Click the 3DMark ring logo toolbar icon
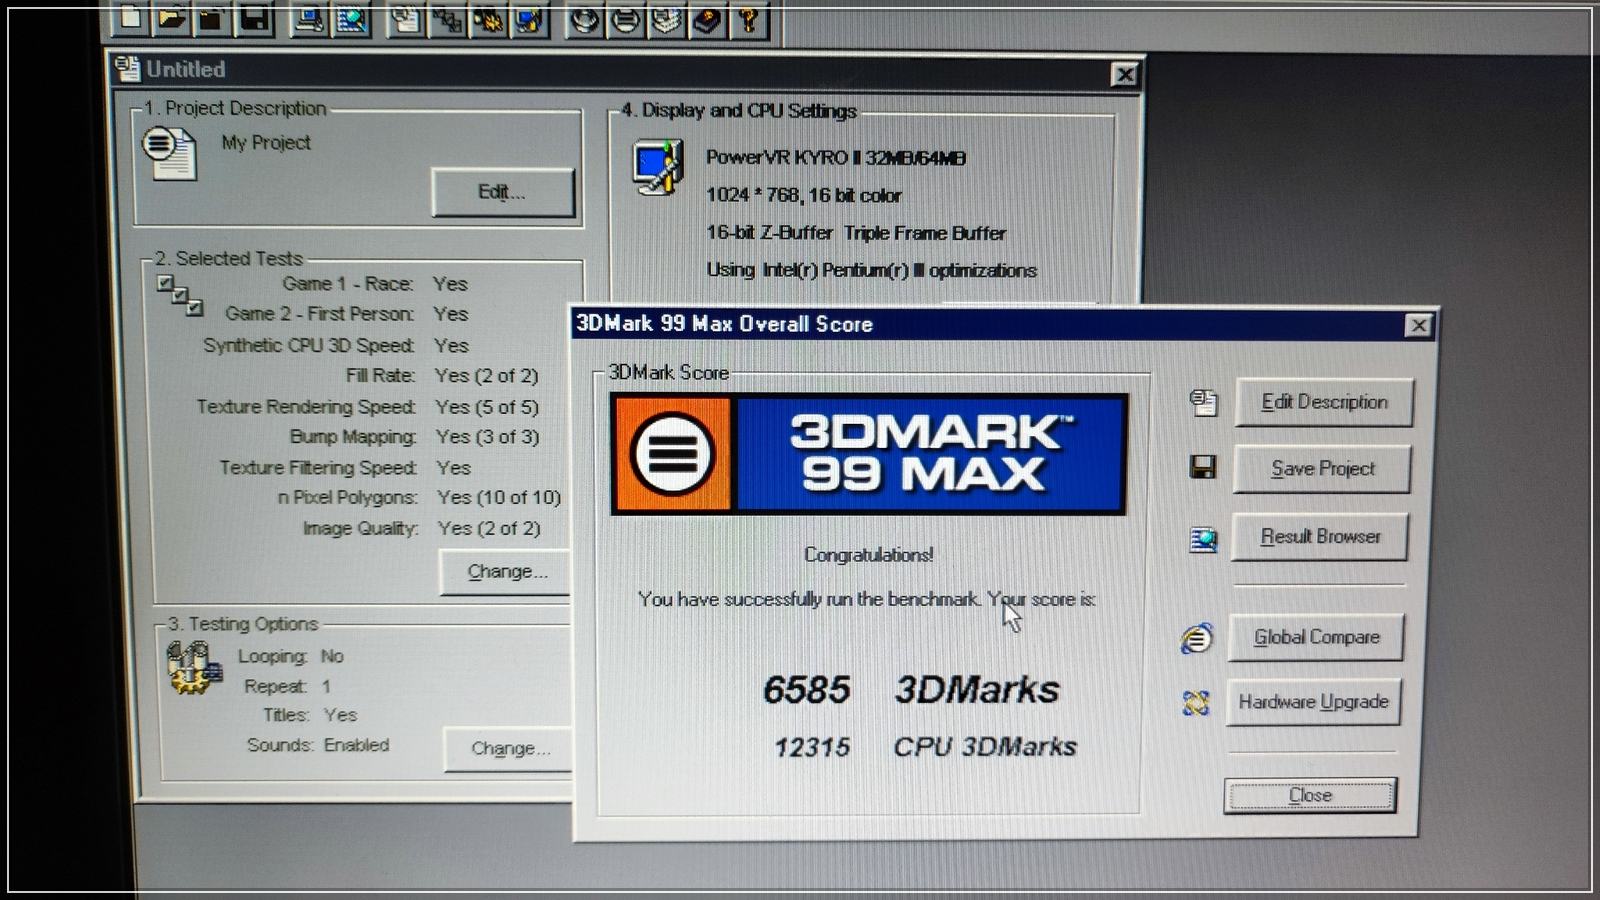 pos(626,18)
